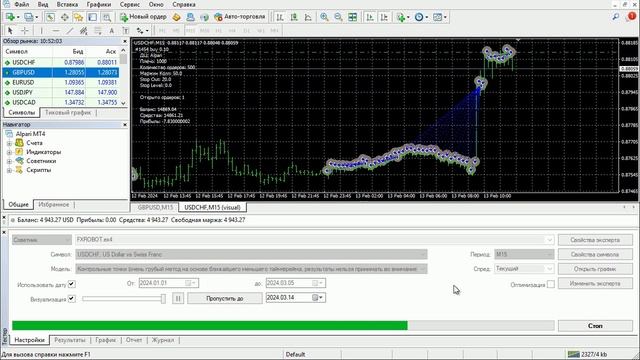Image resolution: width=640 pixels, height=360 pixels.
Task: Select the Trendline drawing tool
Action: tap(70, 31)
